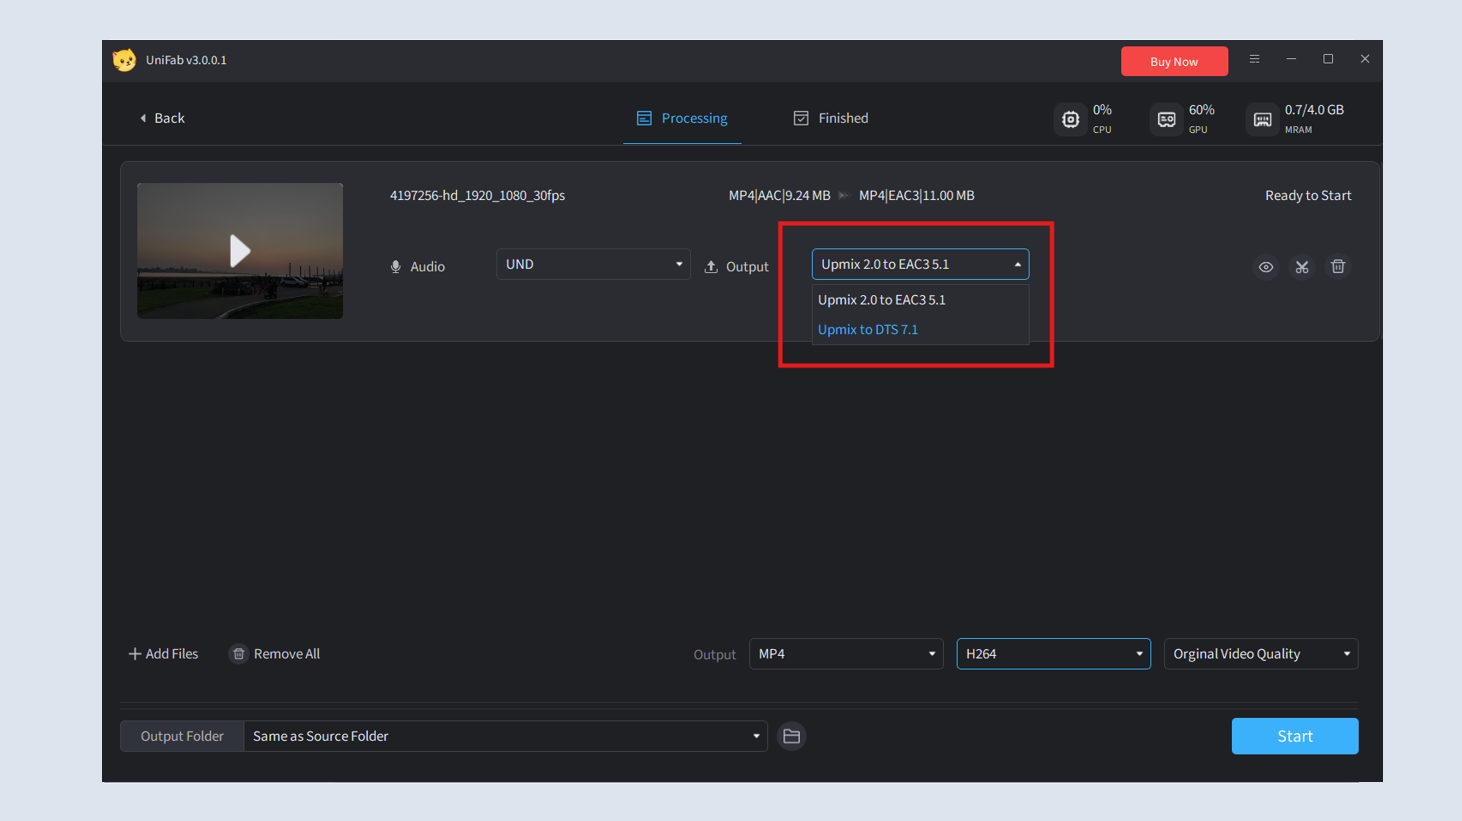Click the Output upload icon

(711, 266)
